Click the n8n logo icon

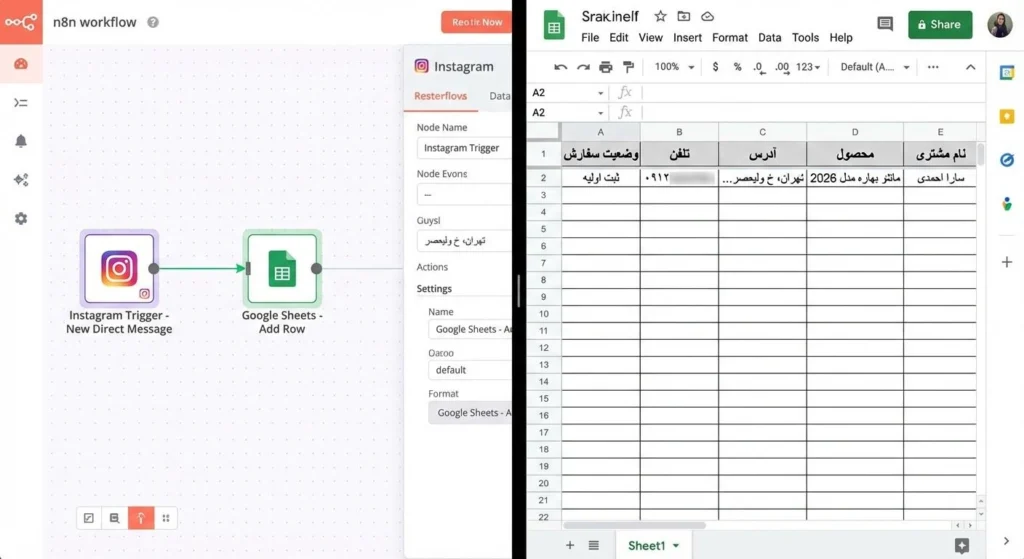tap(21, 22)
